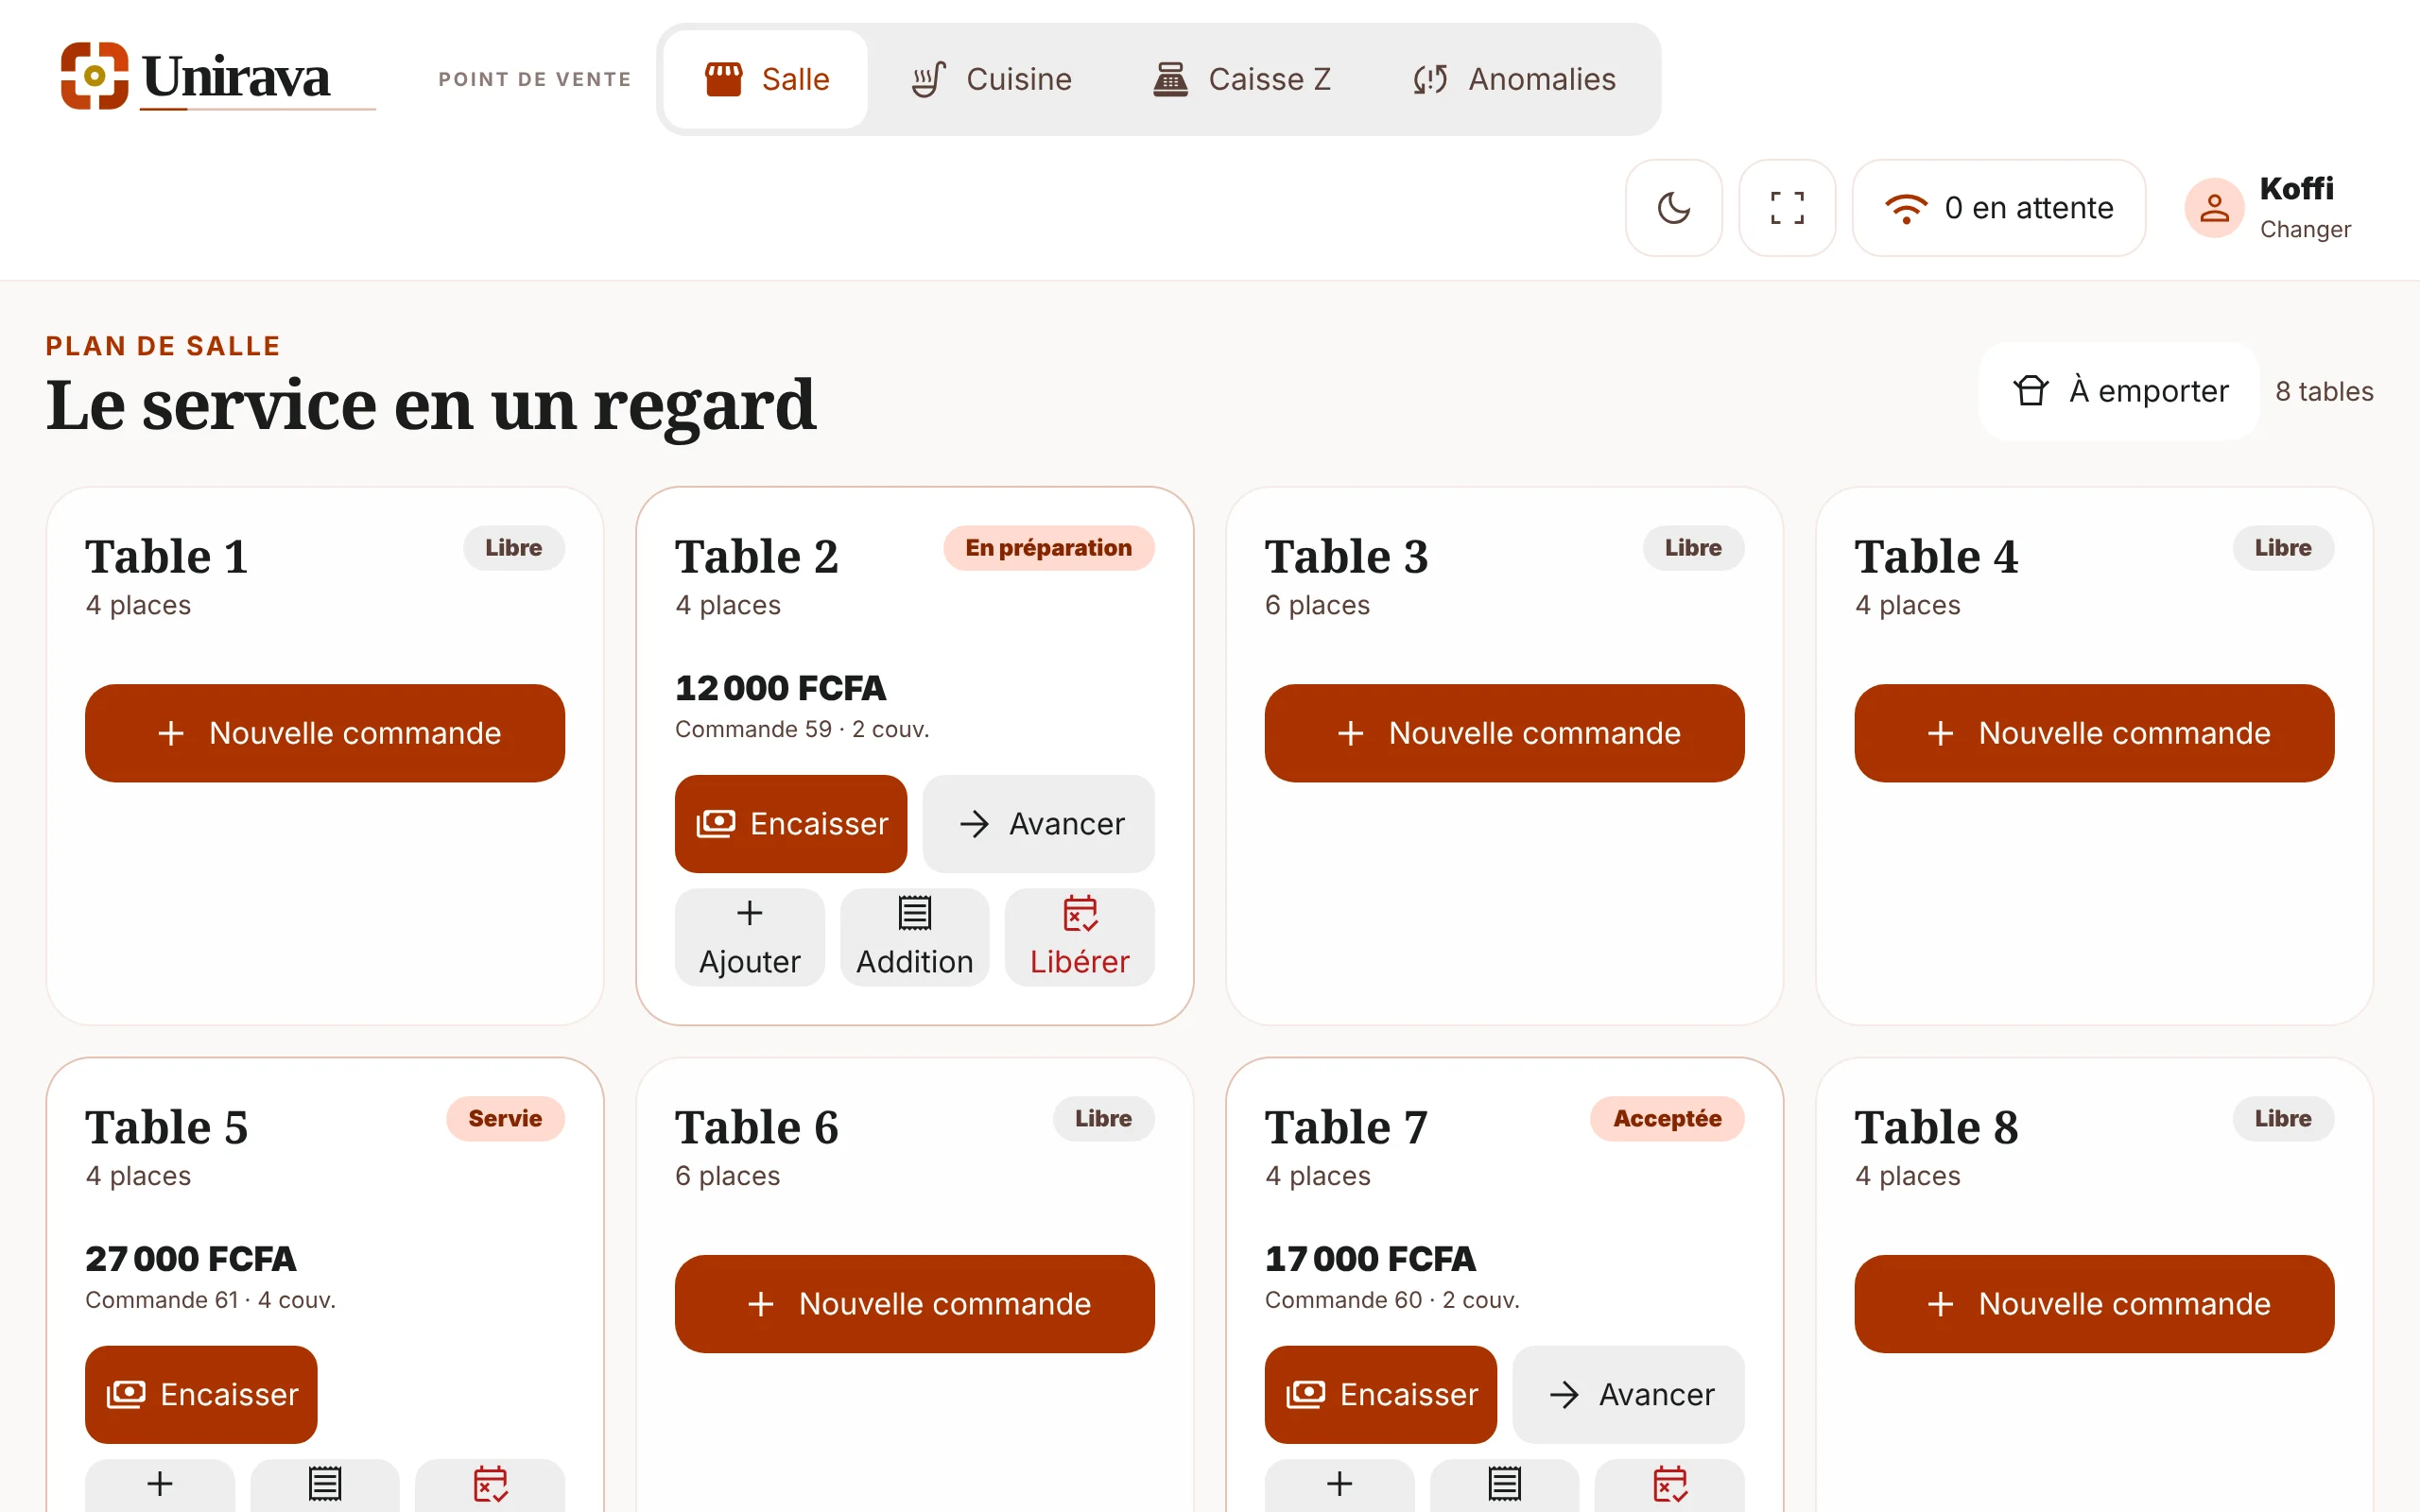The height and width of the screenshot is (1512, 2420).
Task: Click the '8 tables' count label
Action: tap(2324, 391)
